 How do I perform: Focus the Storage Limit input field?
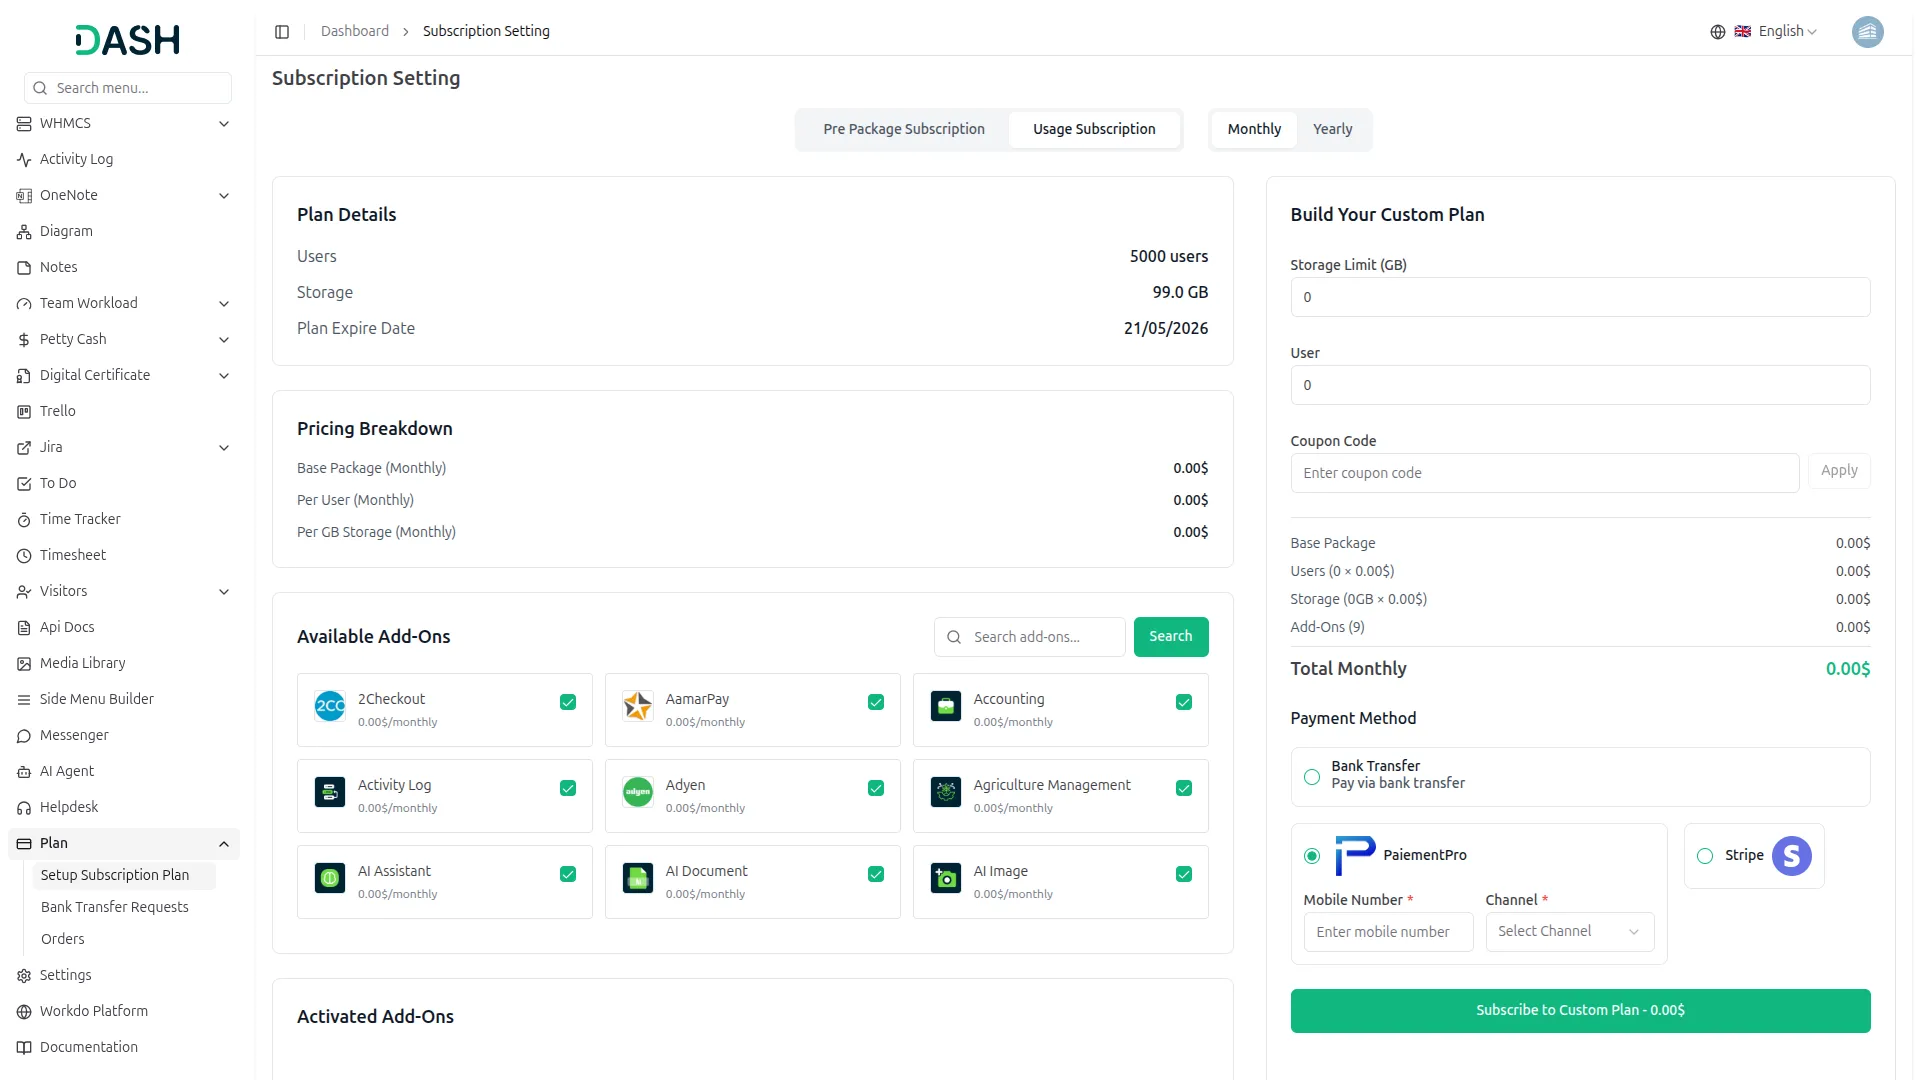(1580, 297)
